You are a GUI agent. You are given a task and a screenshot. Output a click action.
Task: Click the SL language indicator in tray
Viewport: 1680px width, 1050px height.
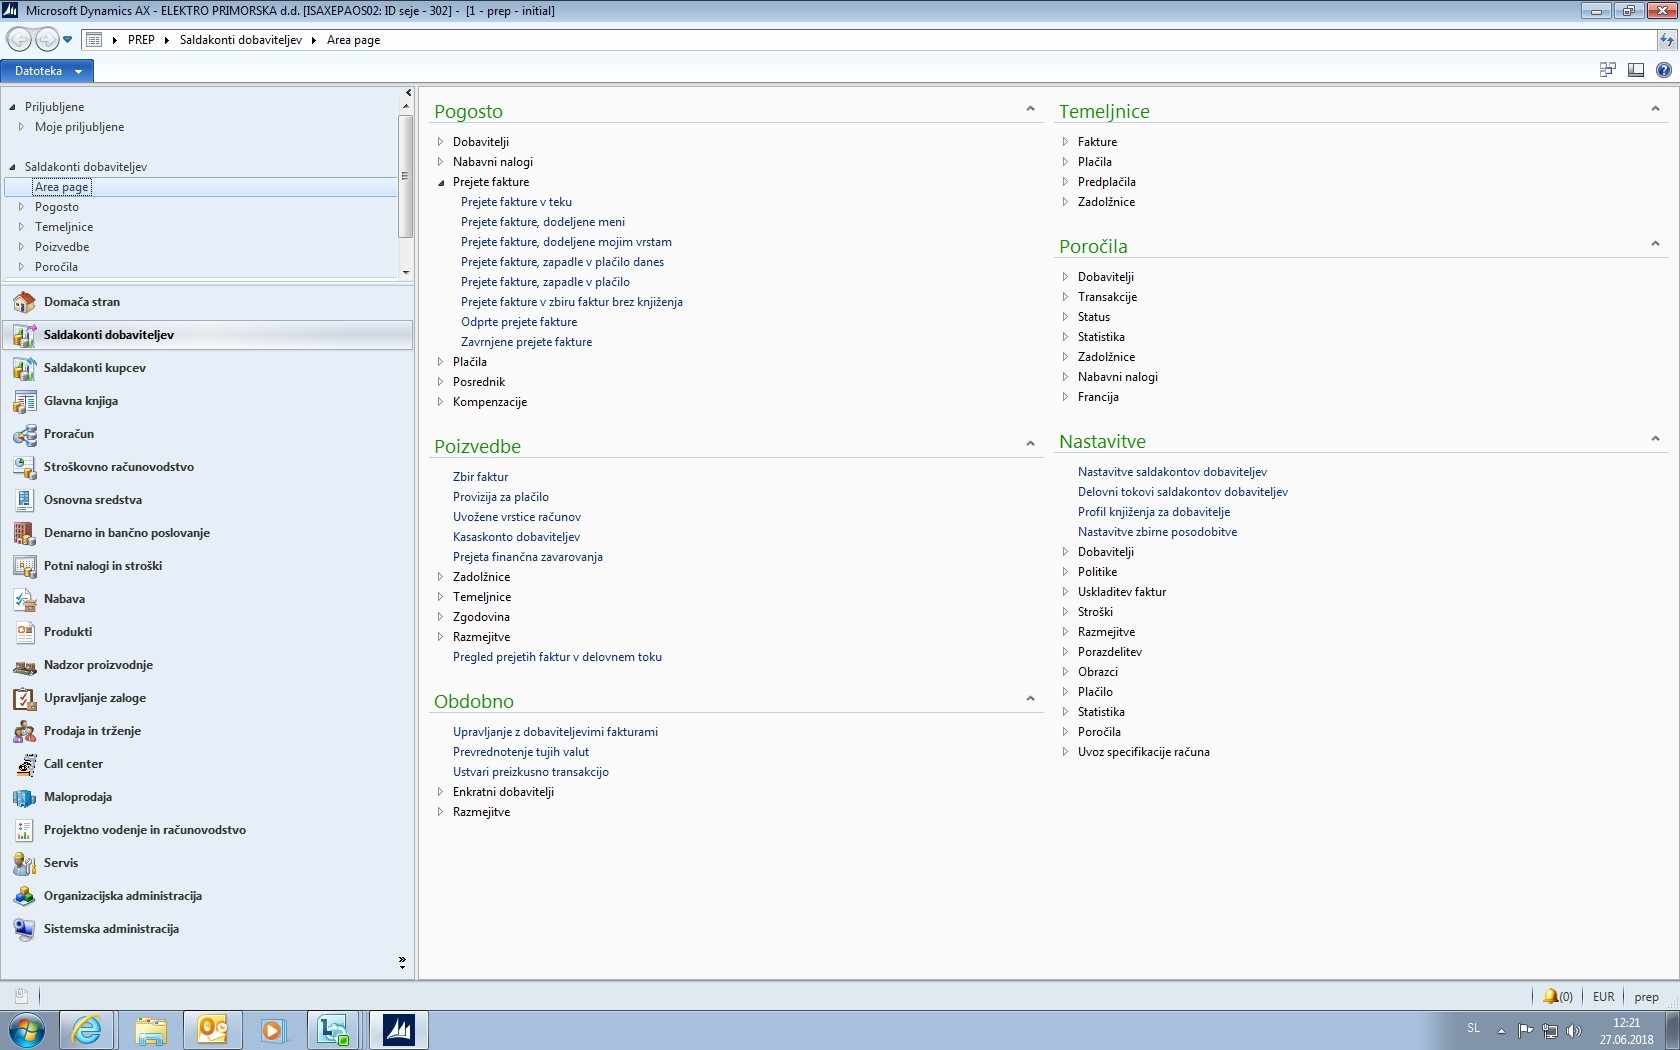[x=1473, y=1028]
